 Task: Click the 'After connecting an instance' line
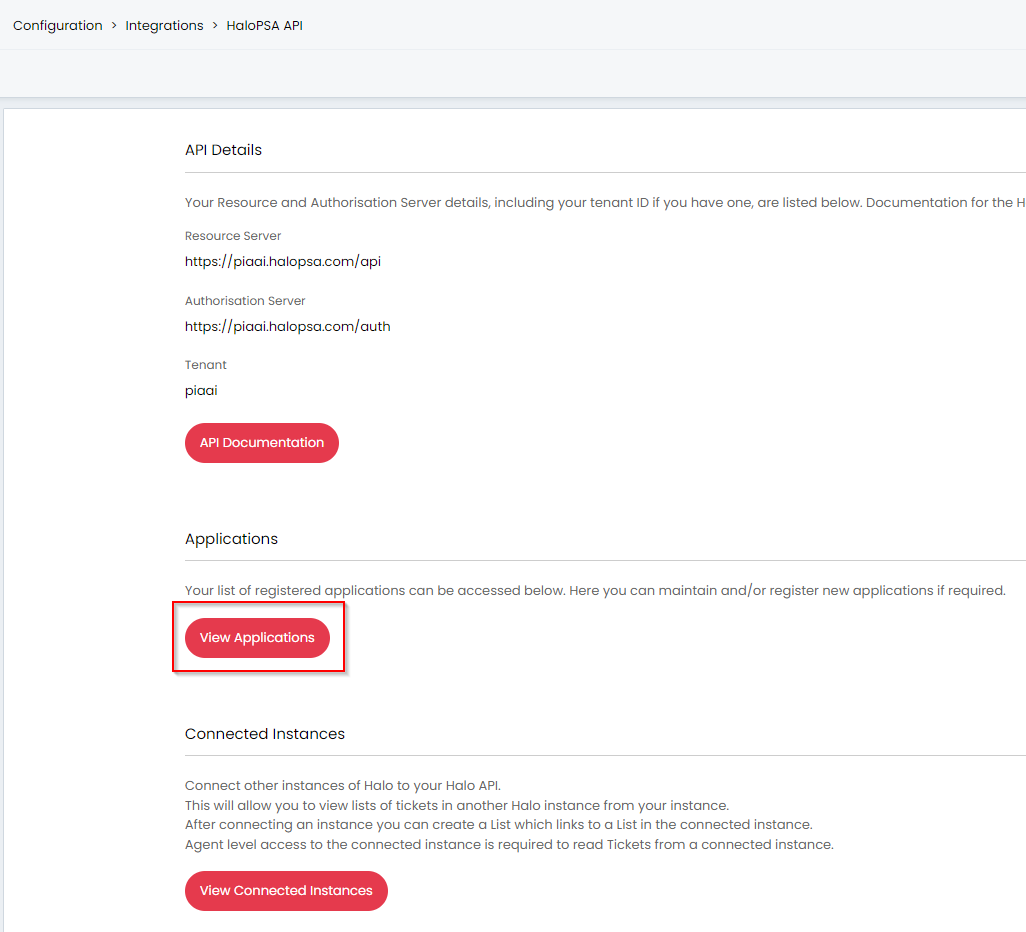click(x=499, y=825)
